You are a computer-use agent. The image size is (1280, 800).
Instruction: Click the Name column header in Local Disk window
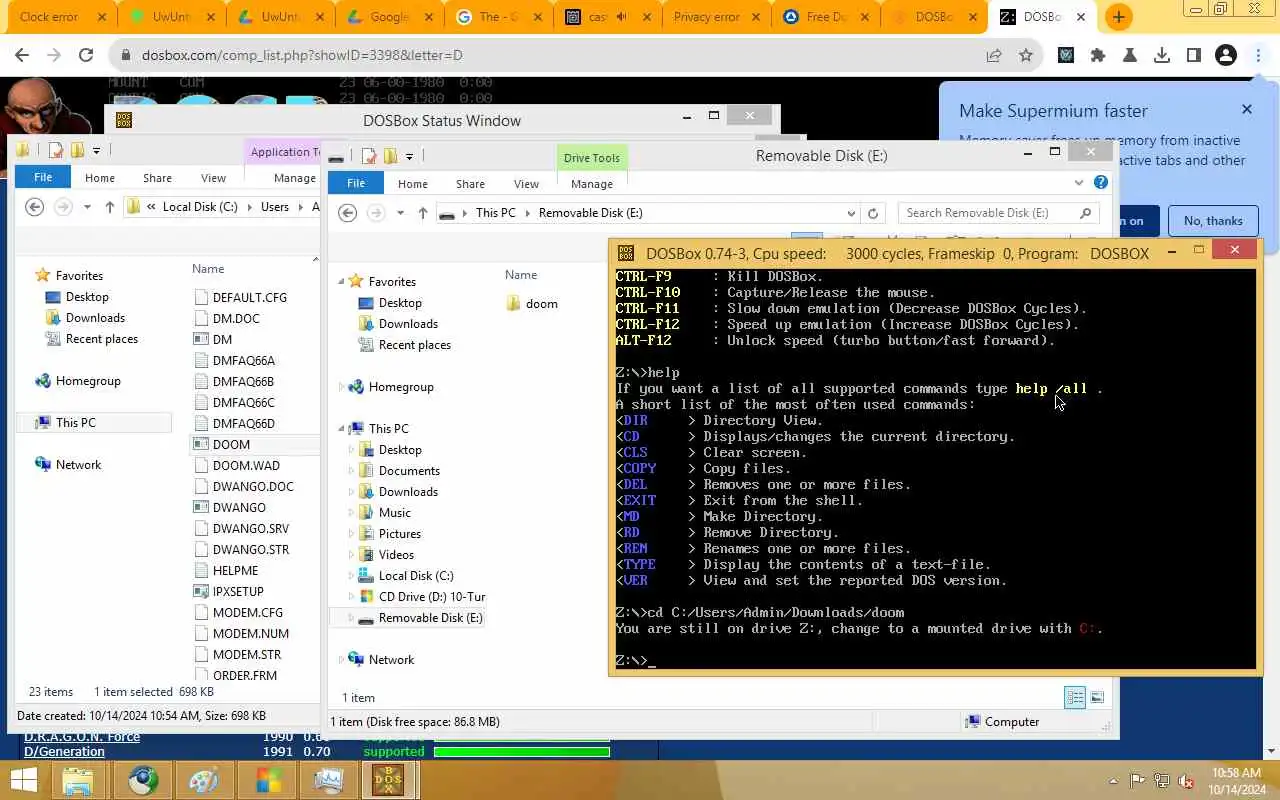[208, 269]
